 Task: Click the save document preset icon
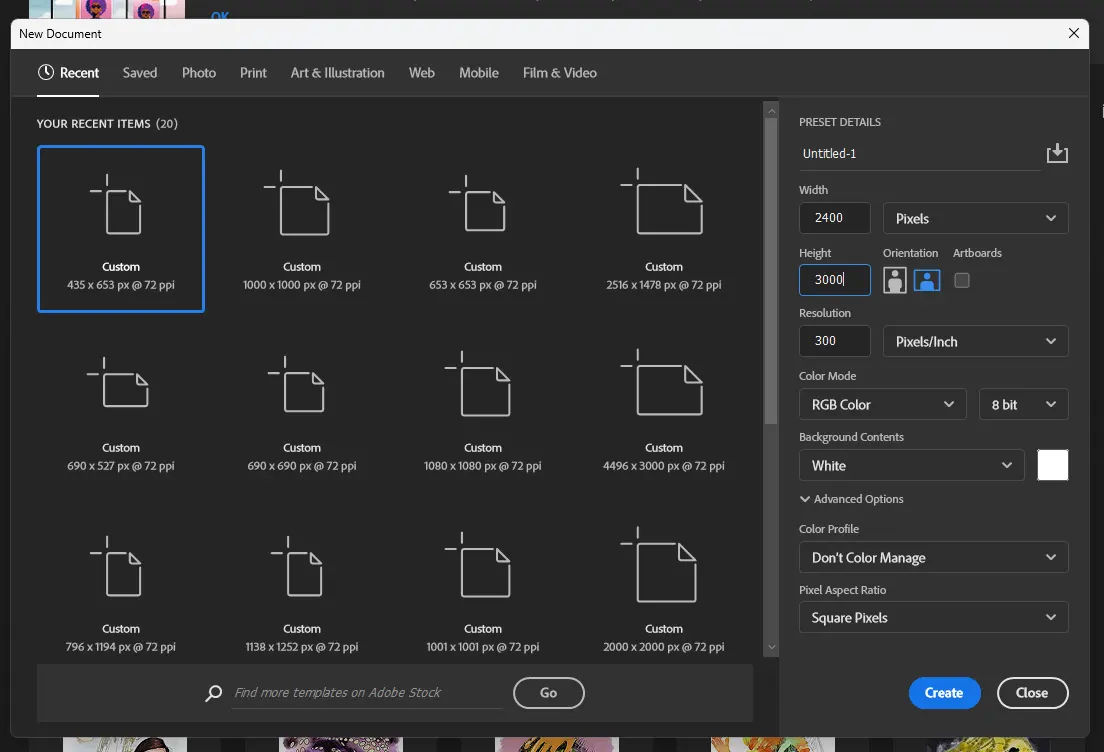tap(1057, 153)
